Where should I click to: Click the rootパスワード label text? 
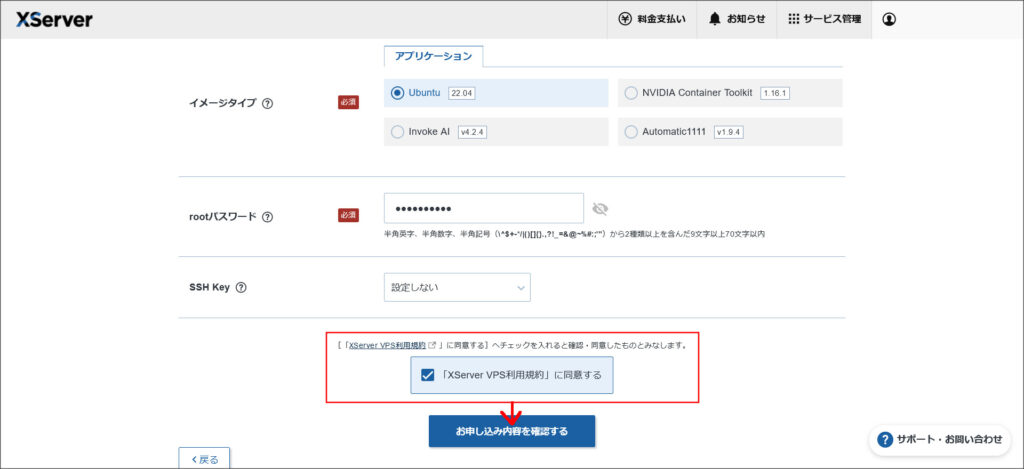tap(222, 217)
